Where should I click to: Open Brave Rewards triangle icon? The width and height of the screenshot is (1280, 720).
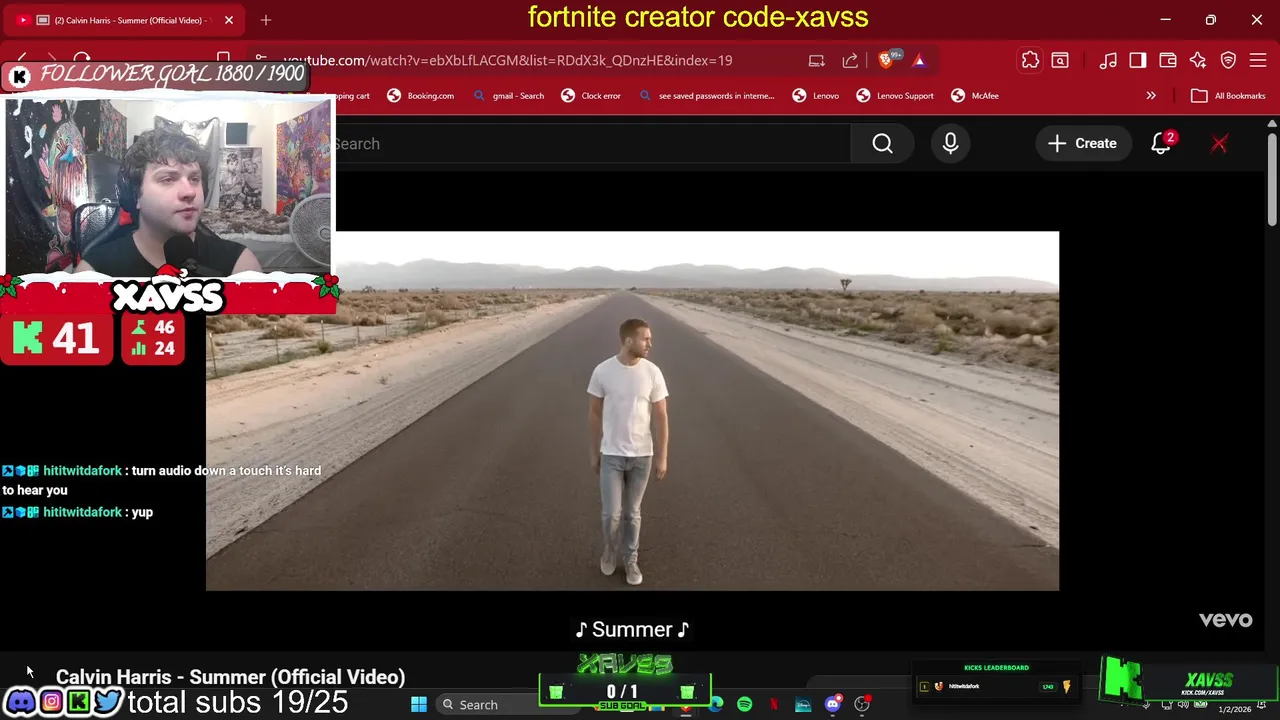919,60
